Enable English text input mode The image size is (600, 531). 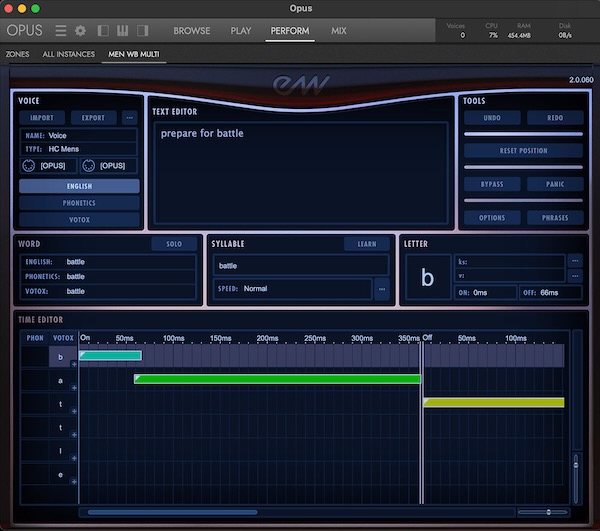coord(79,186)
